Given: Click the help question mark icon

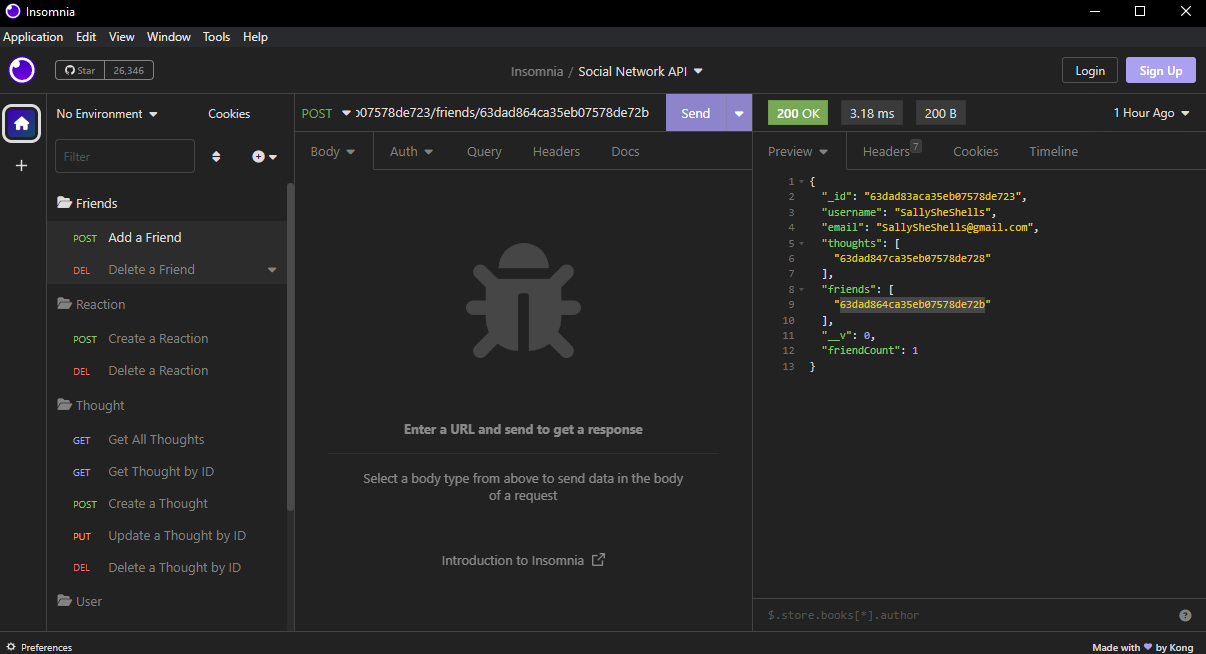Looking at the screenshot, I should (1185, 615).
